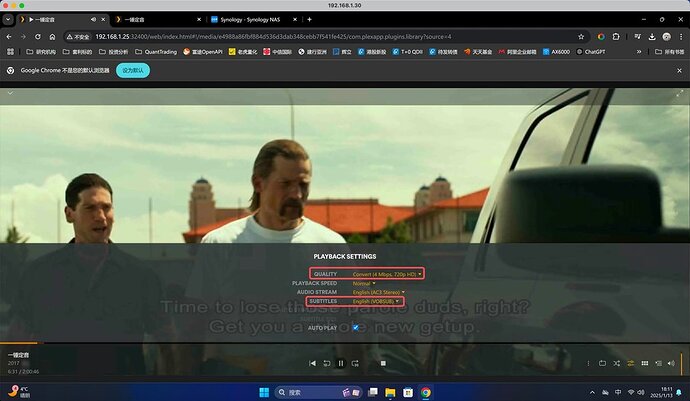The height and width of the screenshot is (401, 690).
Task: Bookmark this page with the star icon
Action: [x=581, y=37]
